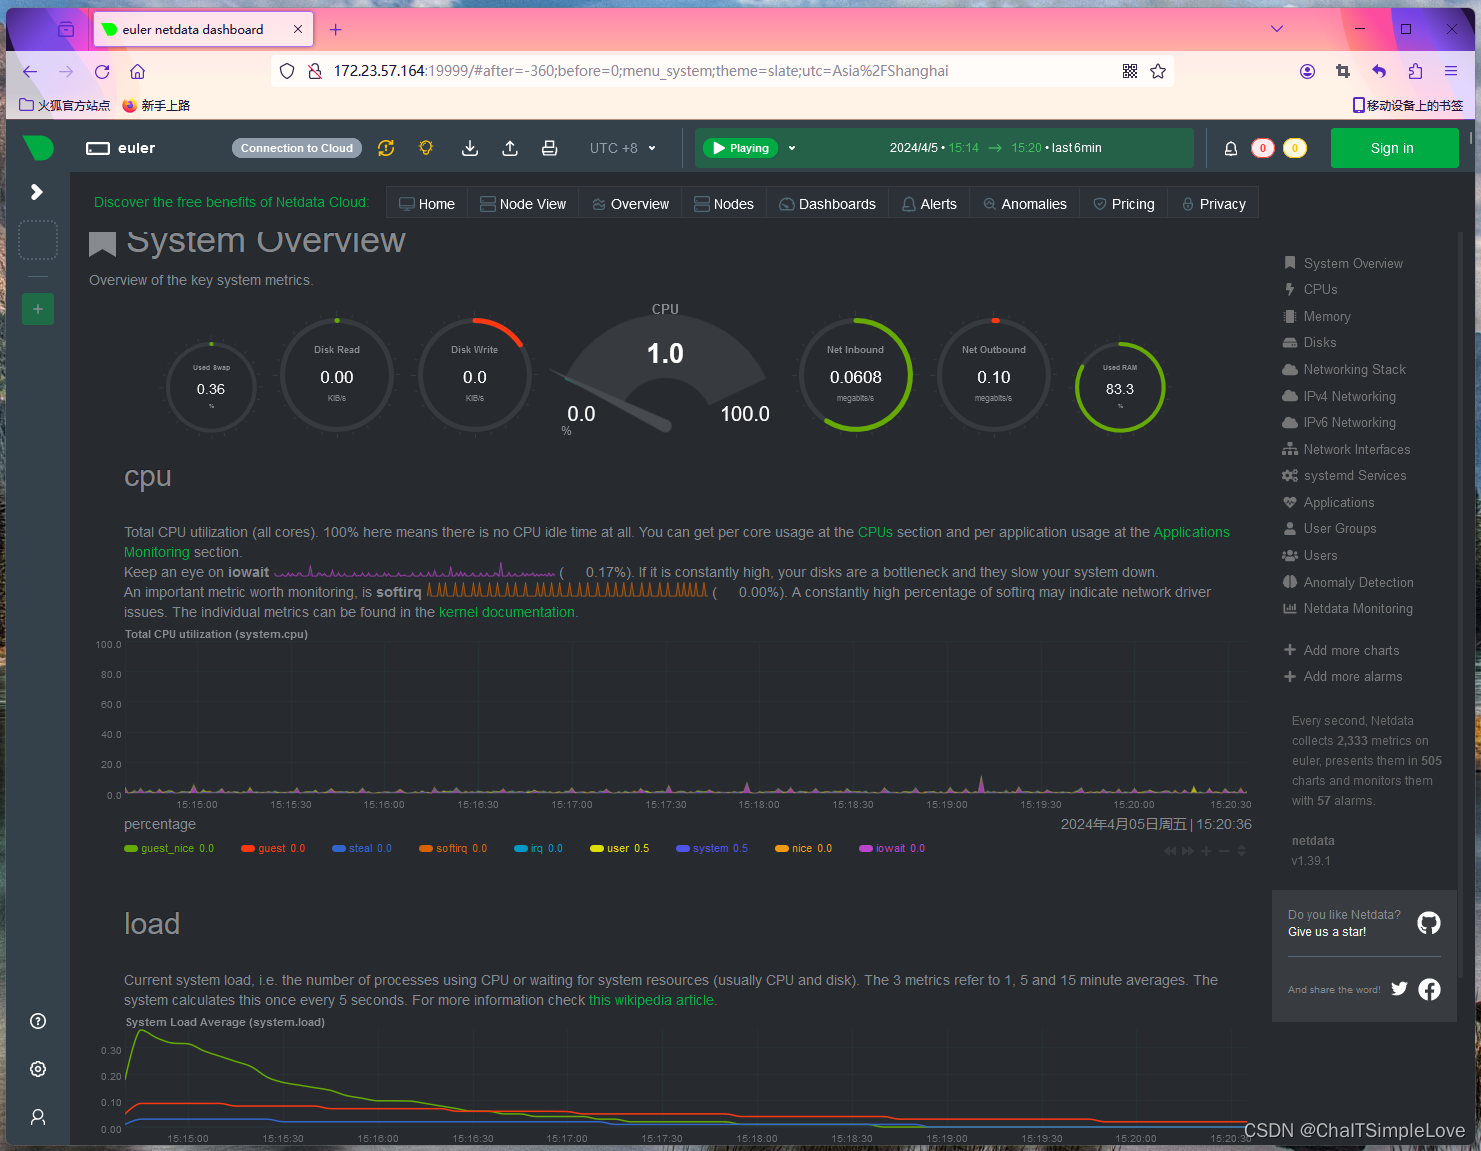Image resolution: width=1481 pixels, height=1151 pixels.
Task: Open the alarms bell icon
Action: (x=1231, y=148)
